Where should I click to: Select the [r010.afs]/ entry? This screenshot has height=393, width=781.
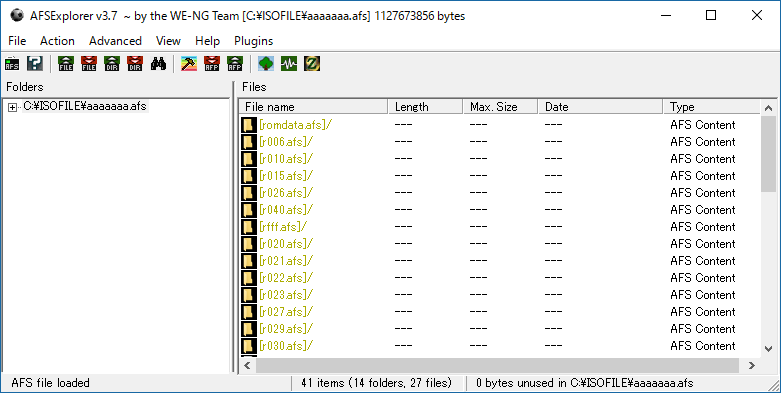tap(286, 158)
